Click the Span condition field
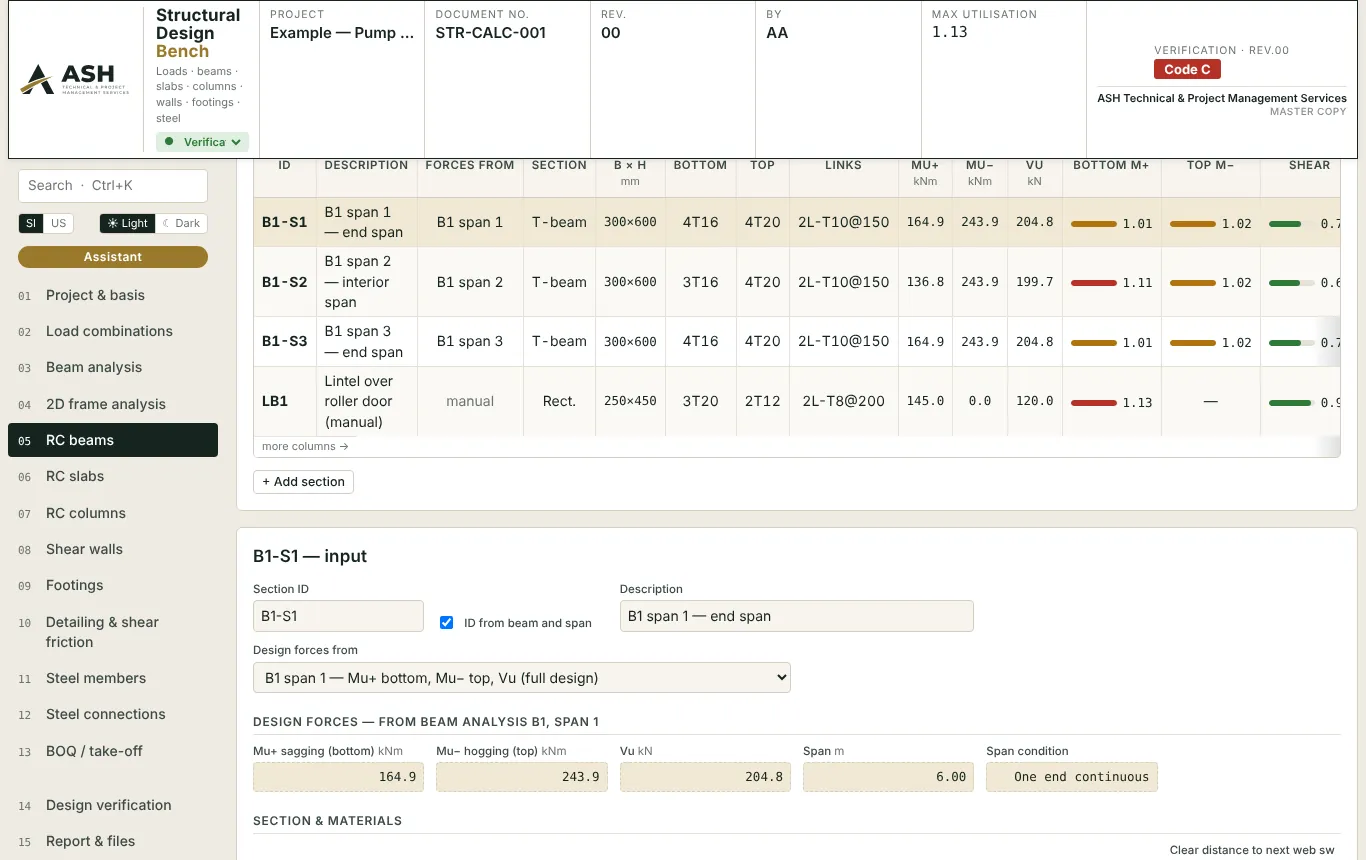This screenshot has height=860, width=1366. tap(1072, 777)
